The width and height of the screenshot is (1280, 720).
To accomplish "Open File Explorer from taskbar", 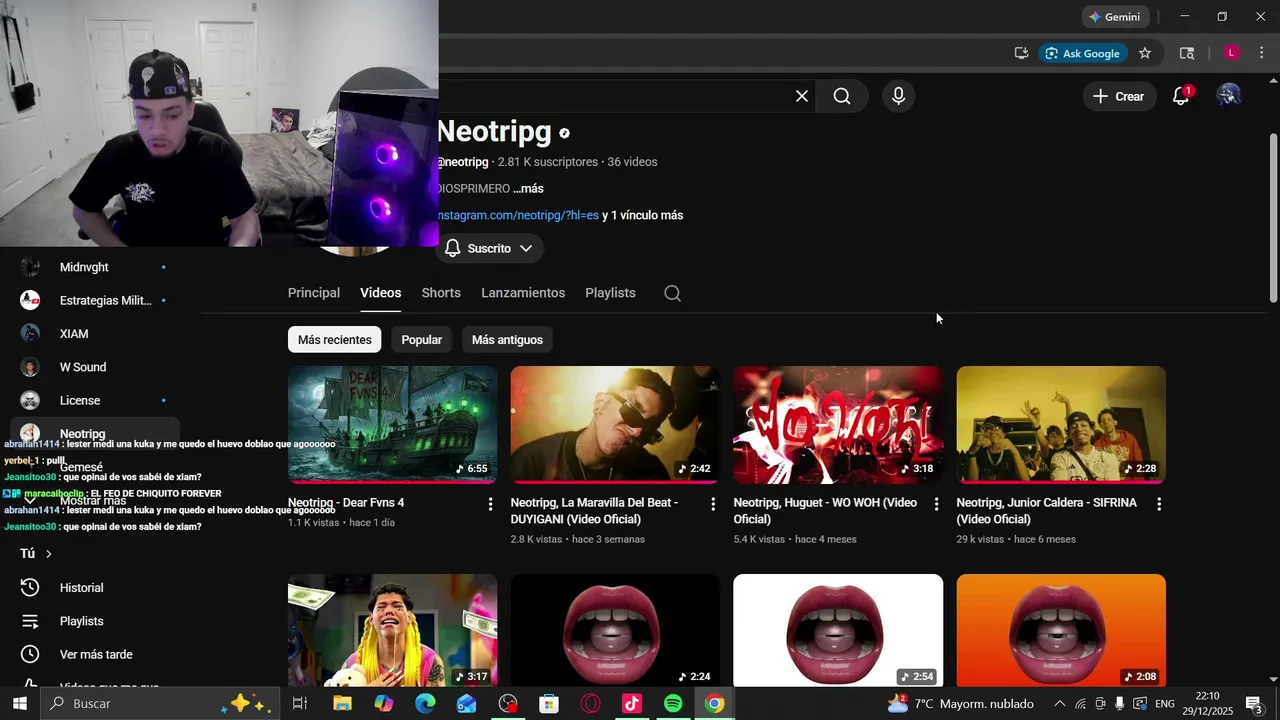I will (342, 704).
